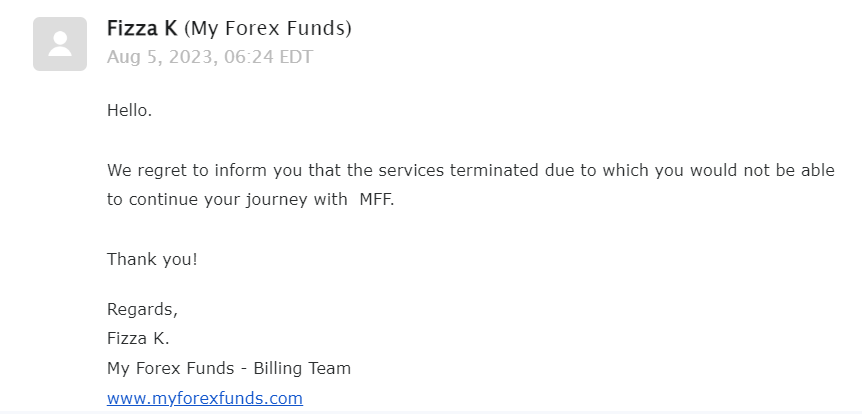Click the "06:24" time in the header
The width and height of the screenshot is (862, 414).
pyautogui.click(x=249, y=57)
